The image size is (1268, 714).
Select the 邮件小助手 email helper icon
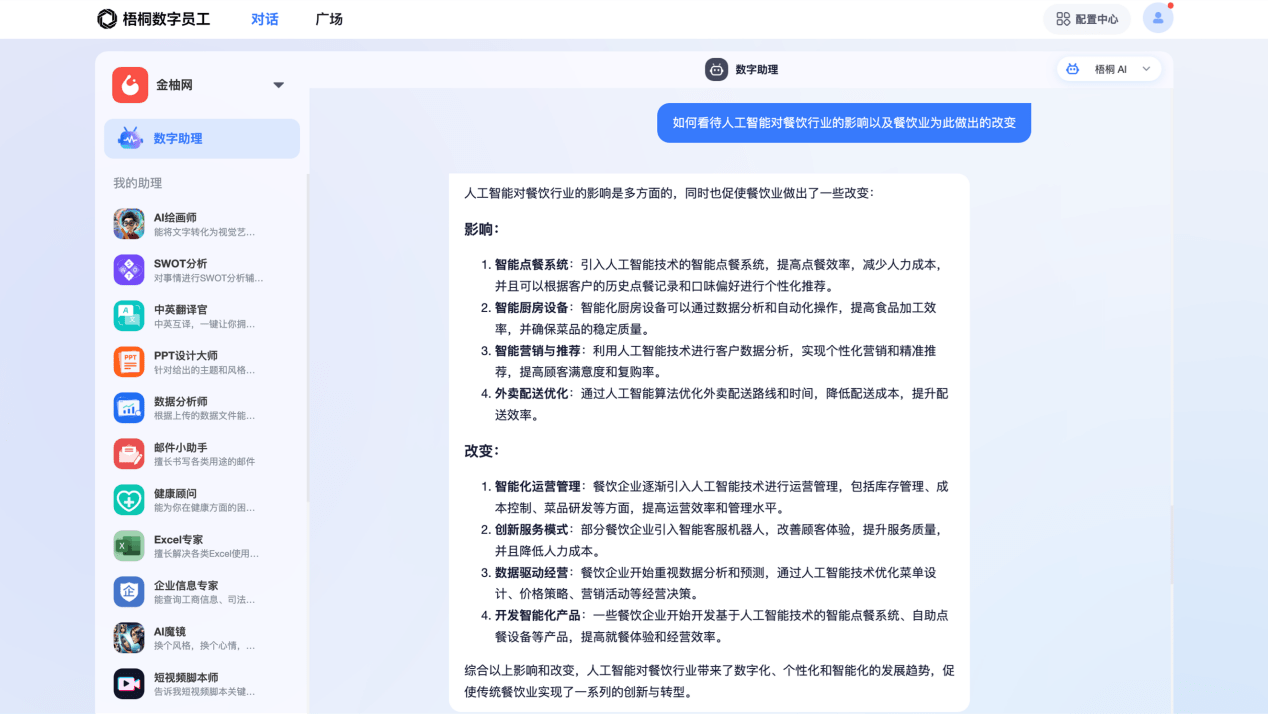click(x=129, y=453)
